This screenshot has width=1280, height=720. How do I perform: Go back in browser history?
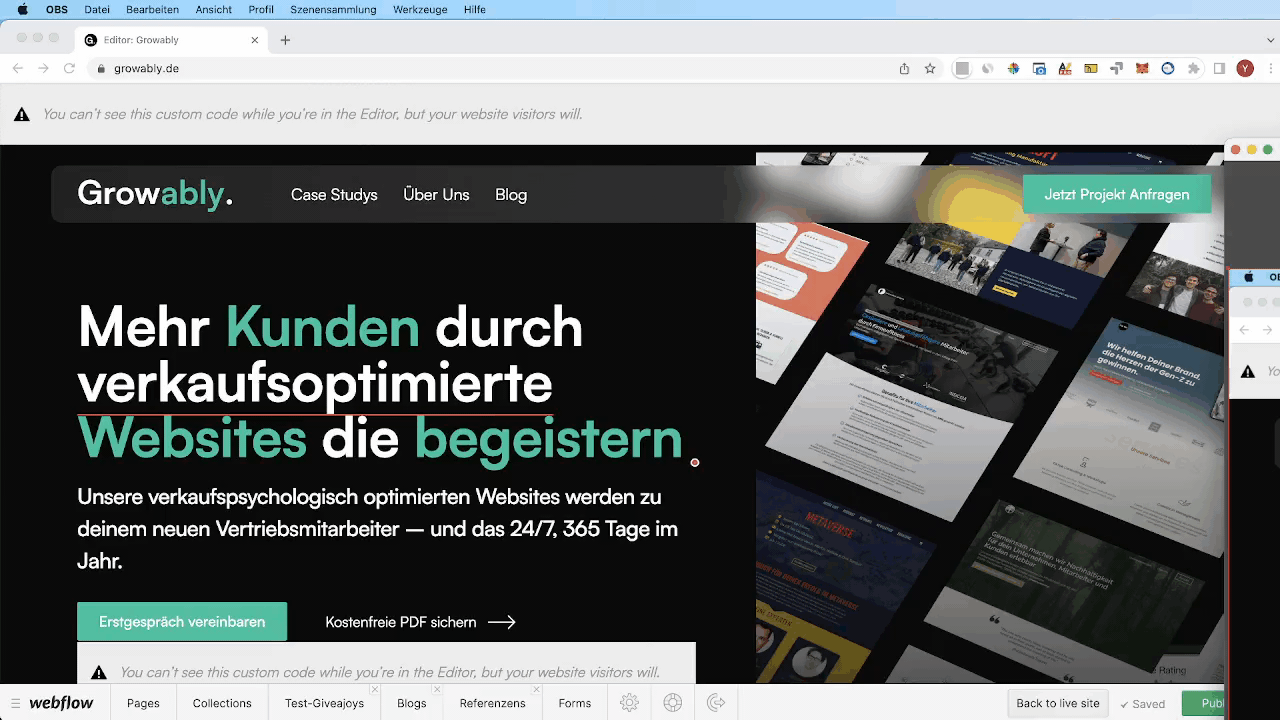coord(17,68)
